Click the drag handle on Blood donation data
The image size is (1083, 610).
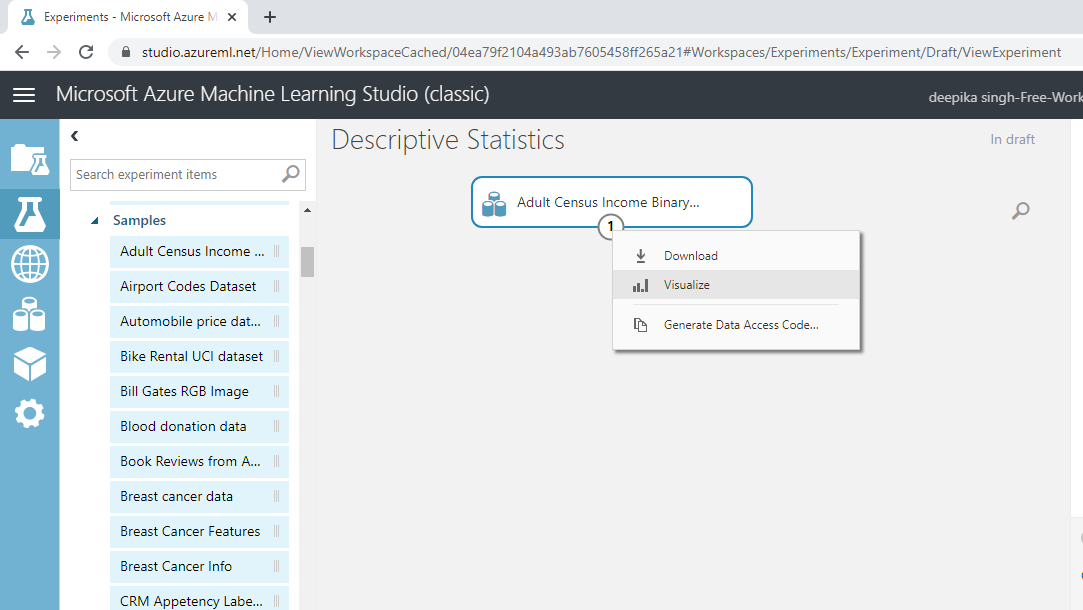(x=276, y=426)
